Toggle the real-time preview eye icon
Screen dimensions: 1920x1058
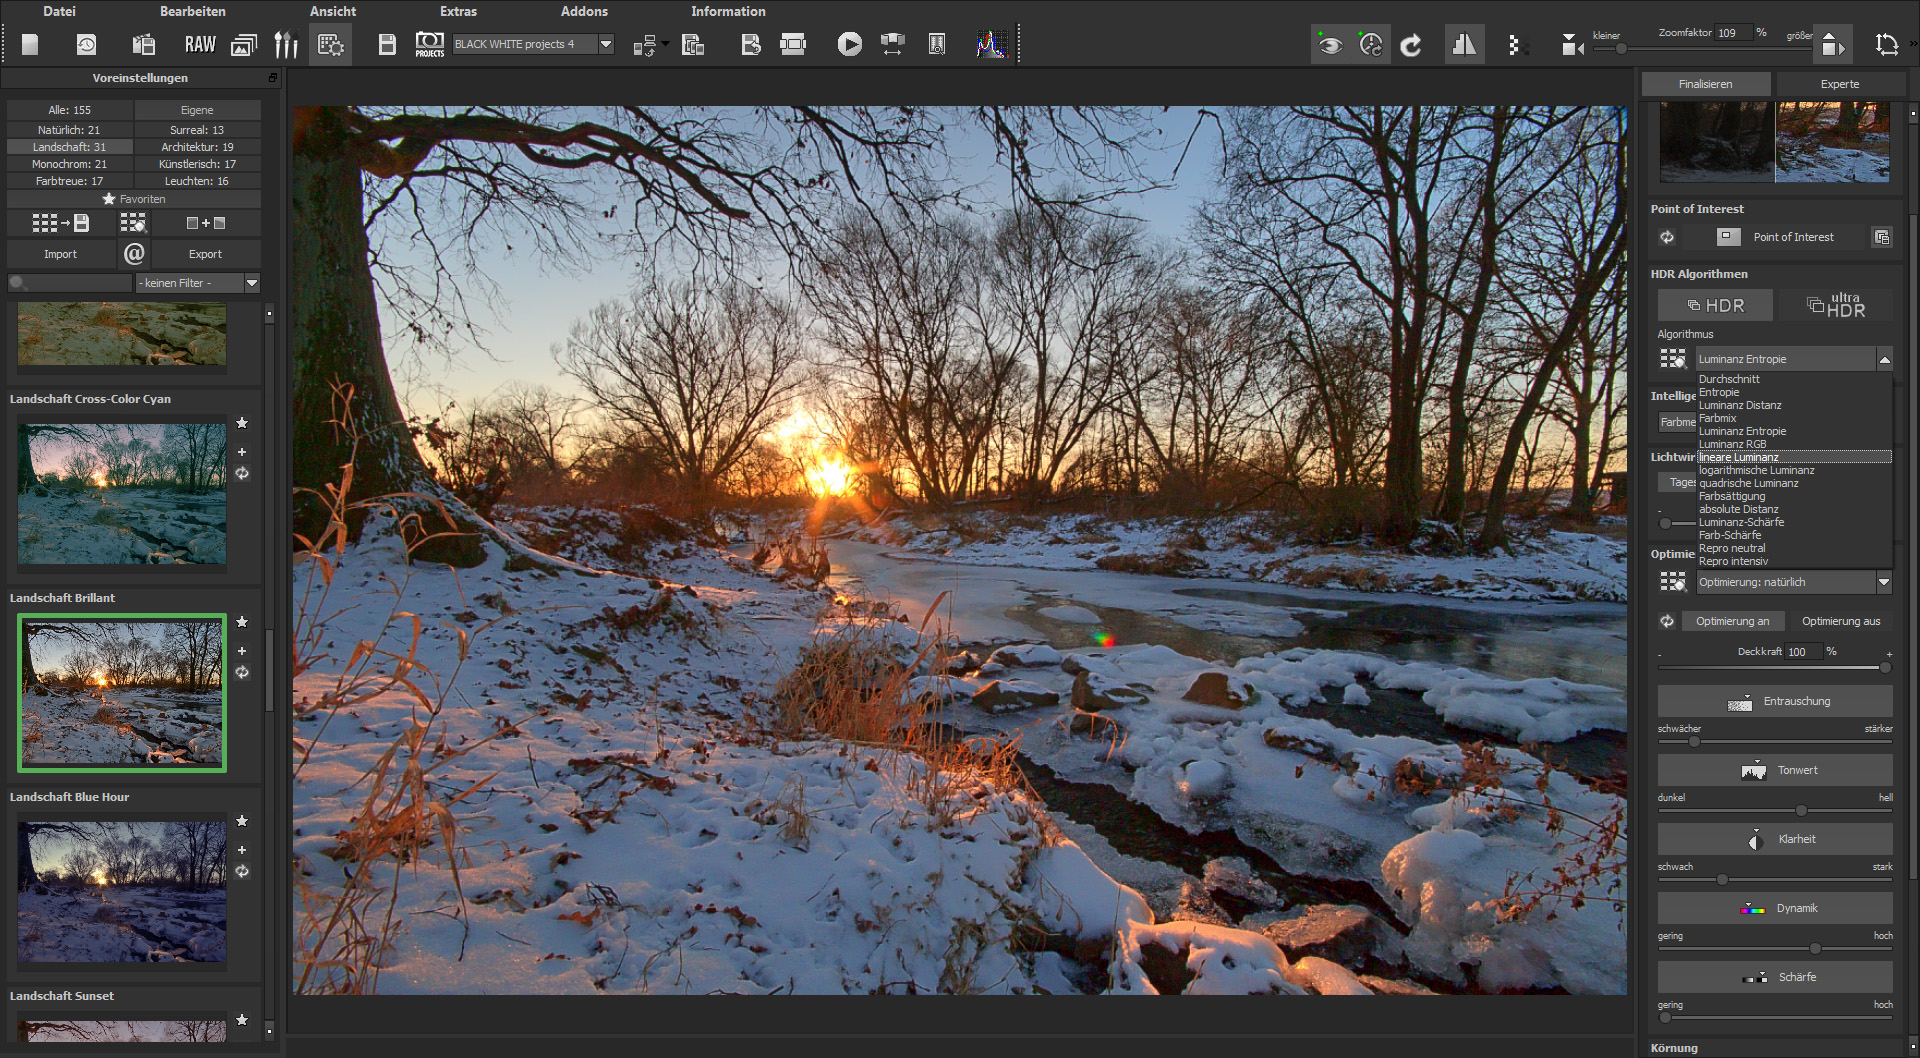pyautogui.click(x=1329, y=45)
